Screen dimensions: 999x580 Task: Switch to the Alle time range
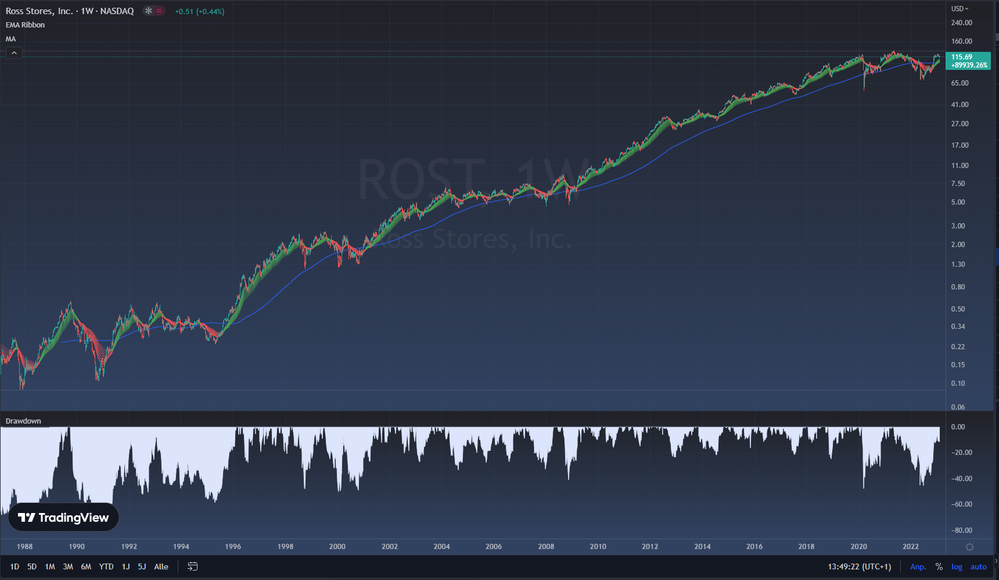(x=161, y=566)
